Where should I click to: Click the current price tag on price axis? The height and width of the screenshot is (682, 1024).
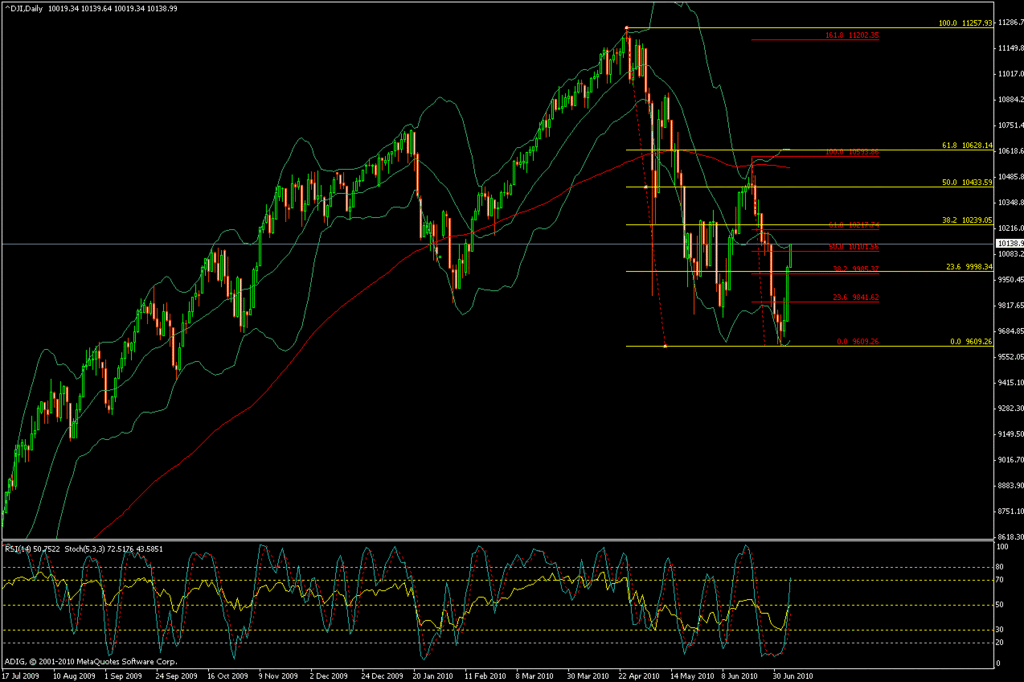(1009, 243)
